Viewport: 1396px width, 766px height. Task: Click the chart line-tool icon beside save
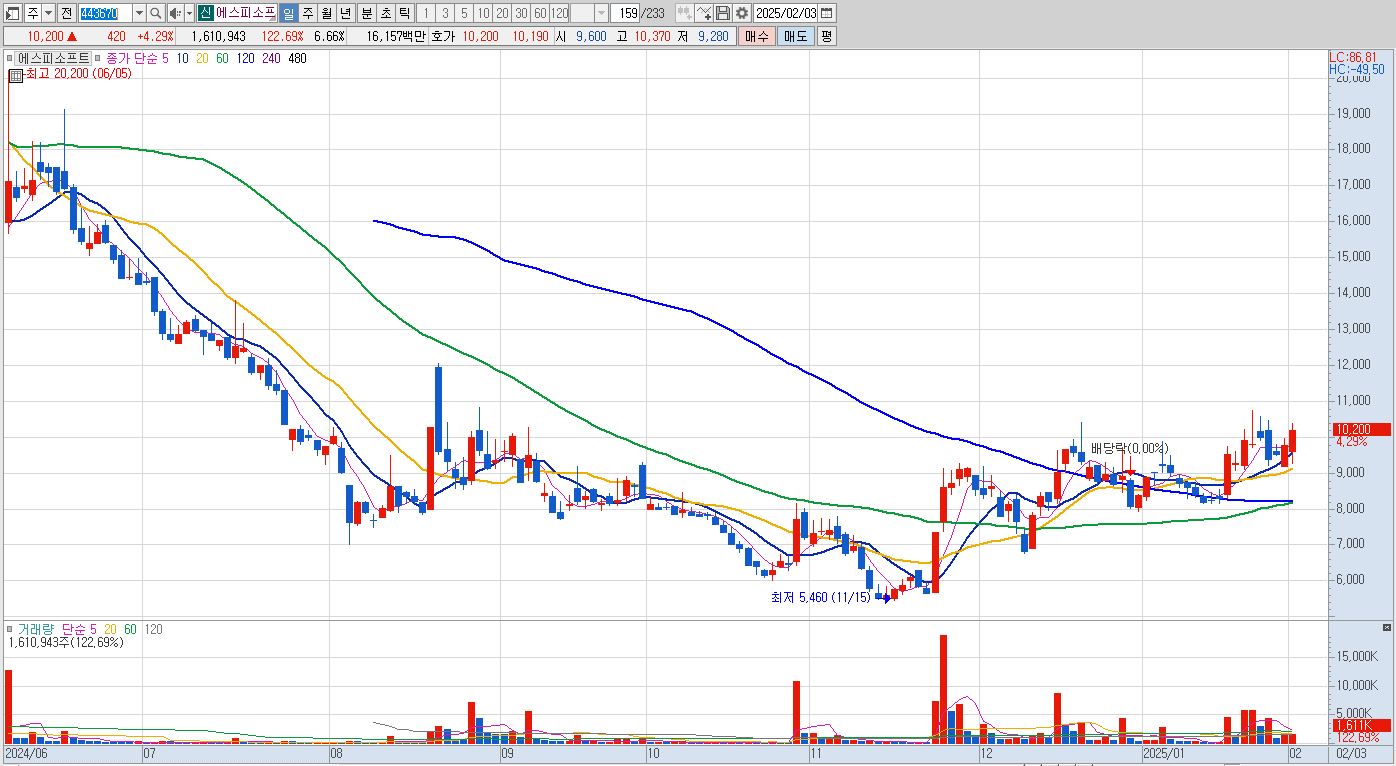tap(703, 13)
